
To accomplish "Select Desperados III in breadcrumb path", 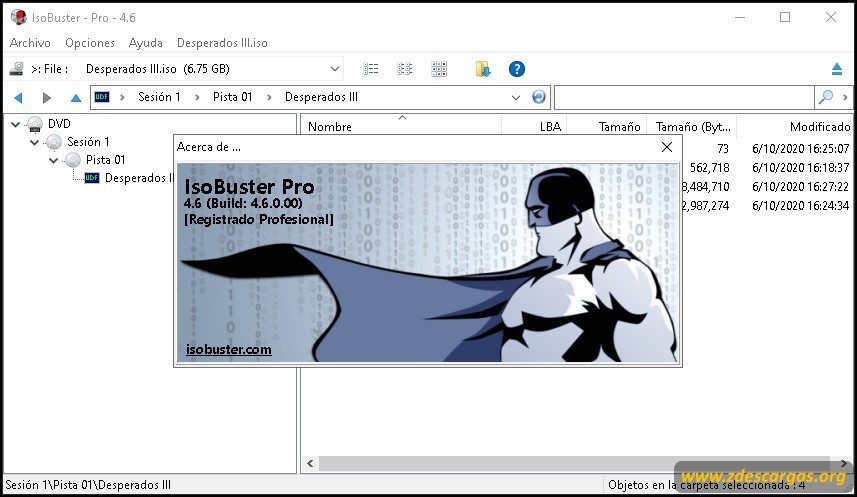I will (x=321, y=97).
